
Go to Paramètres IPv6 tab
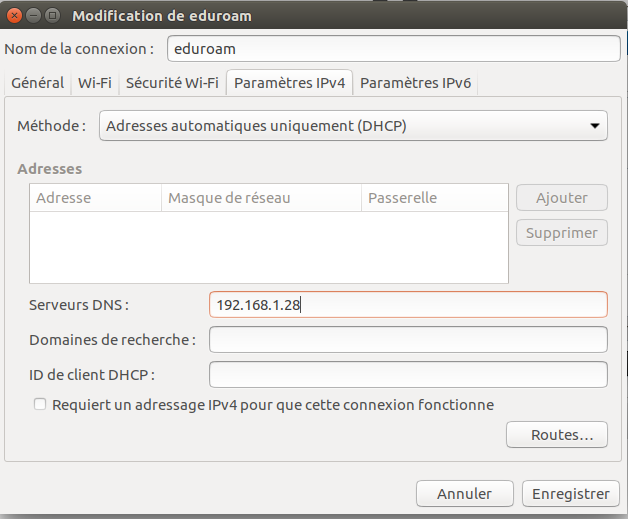coord(415,83)
